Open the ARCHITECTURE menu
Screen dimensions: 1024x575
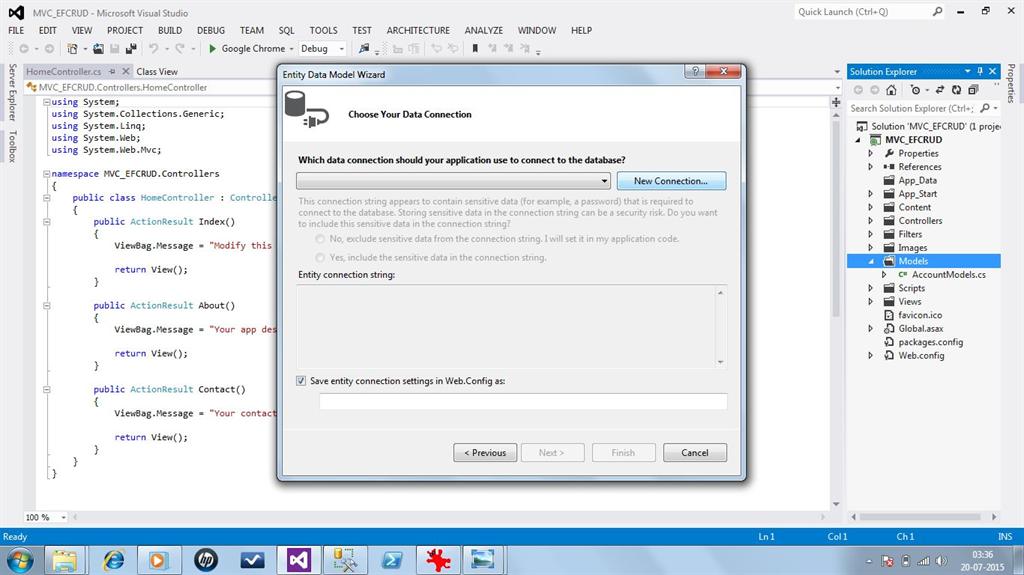[418, 30]
